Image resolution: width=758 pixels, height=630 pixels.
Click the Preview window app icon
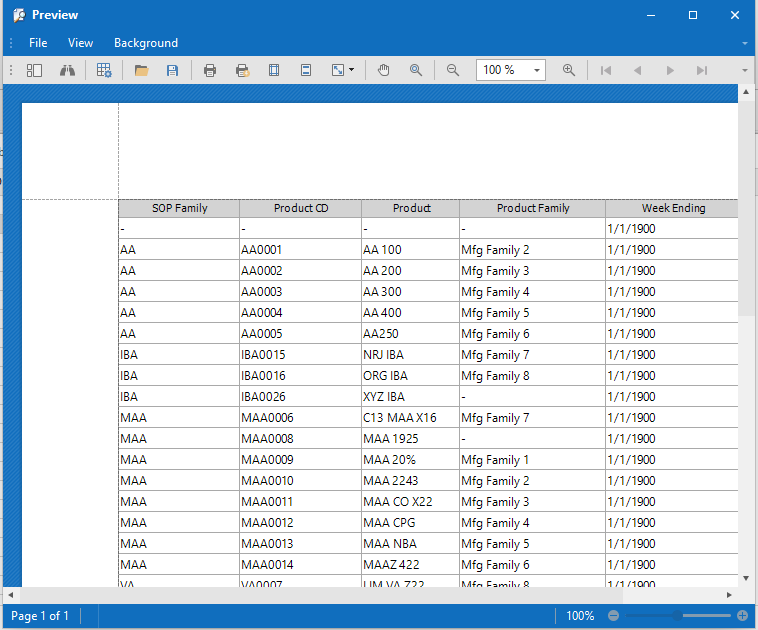click(x=19, y=15)
